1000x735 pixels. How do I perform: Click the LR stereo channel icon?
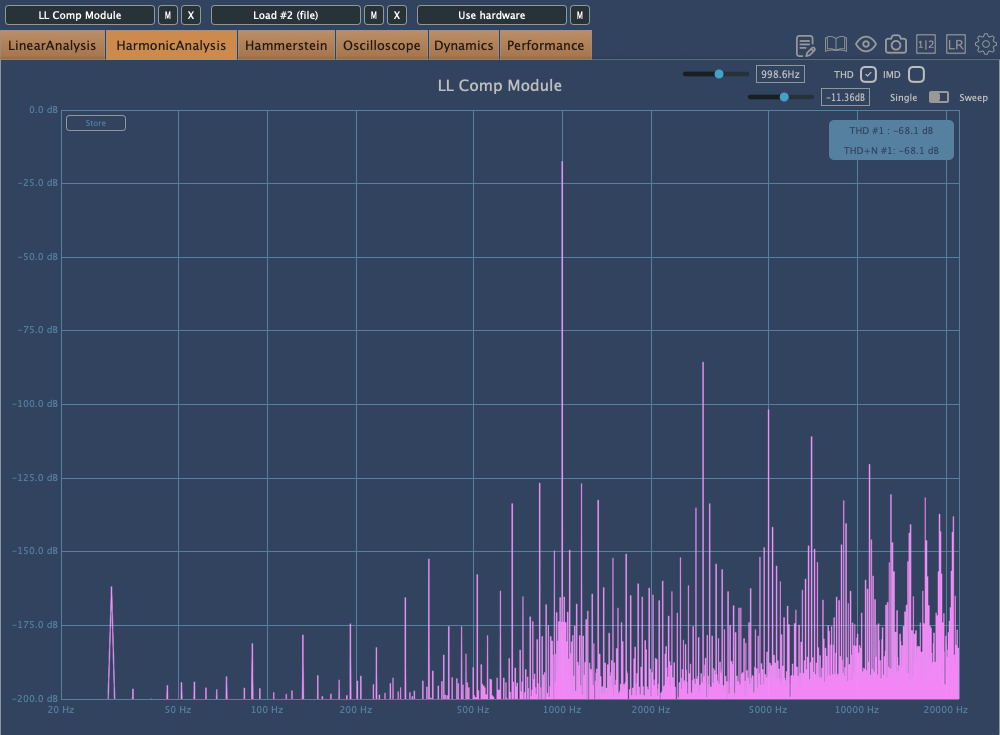pos(956,45)
